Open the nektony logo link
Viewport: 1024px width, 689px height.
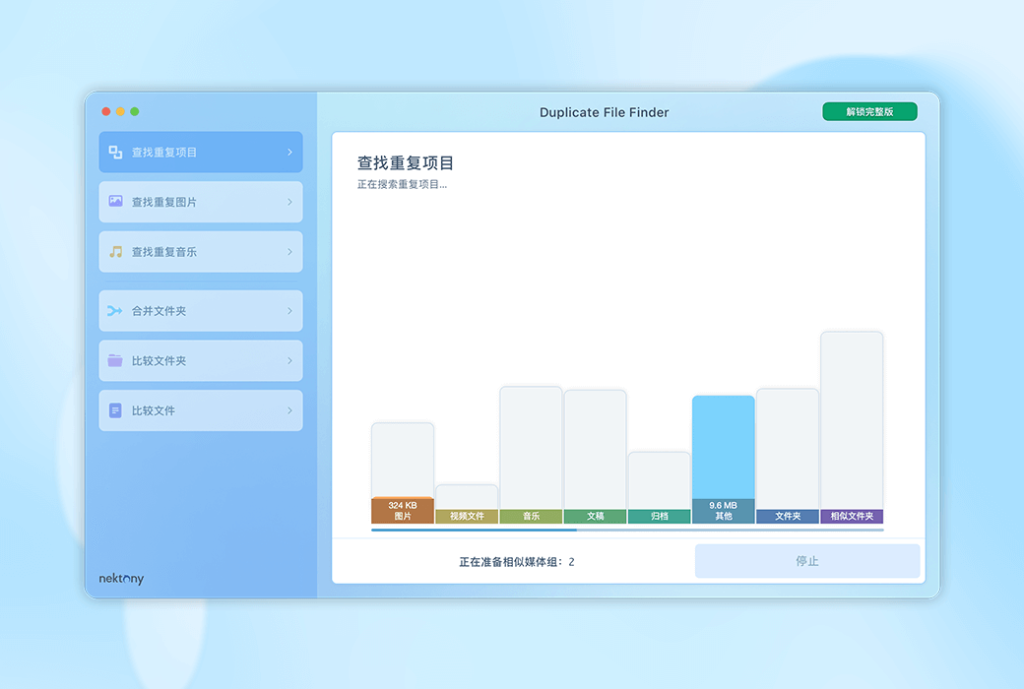[121, 579]
